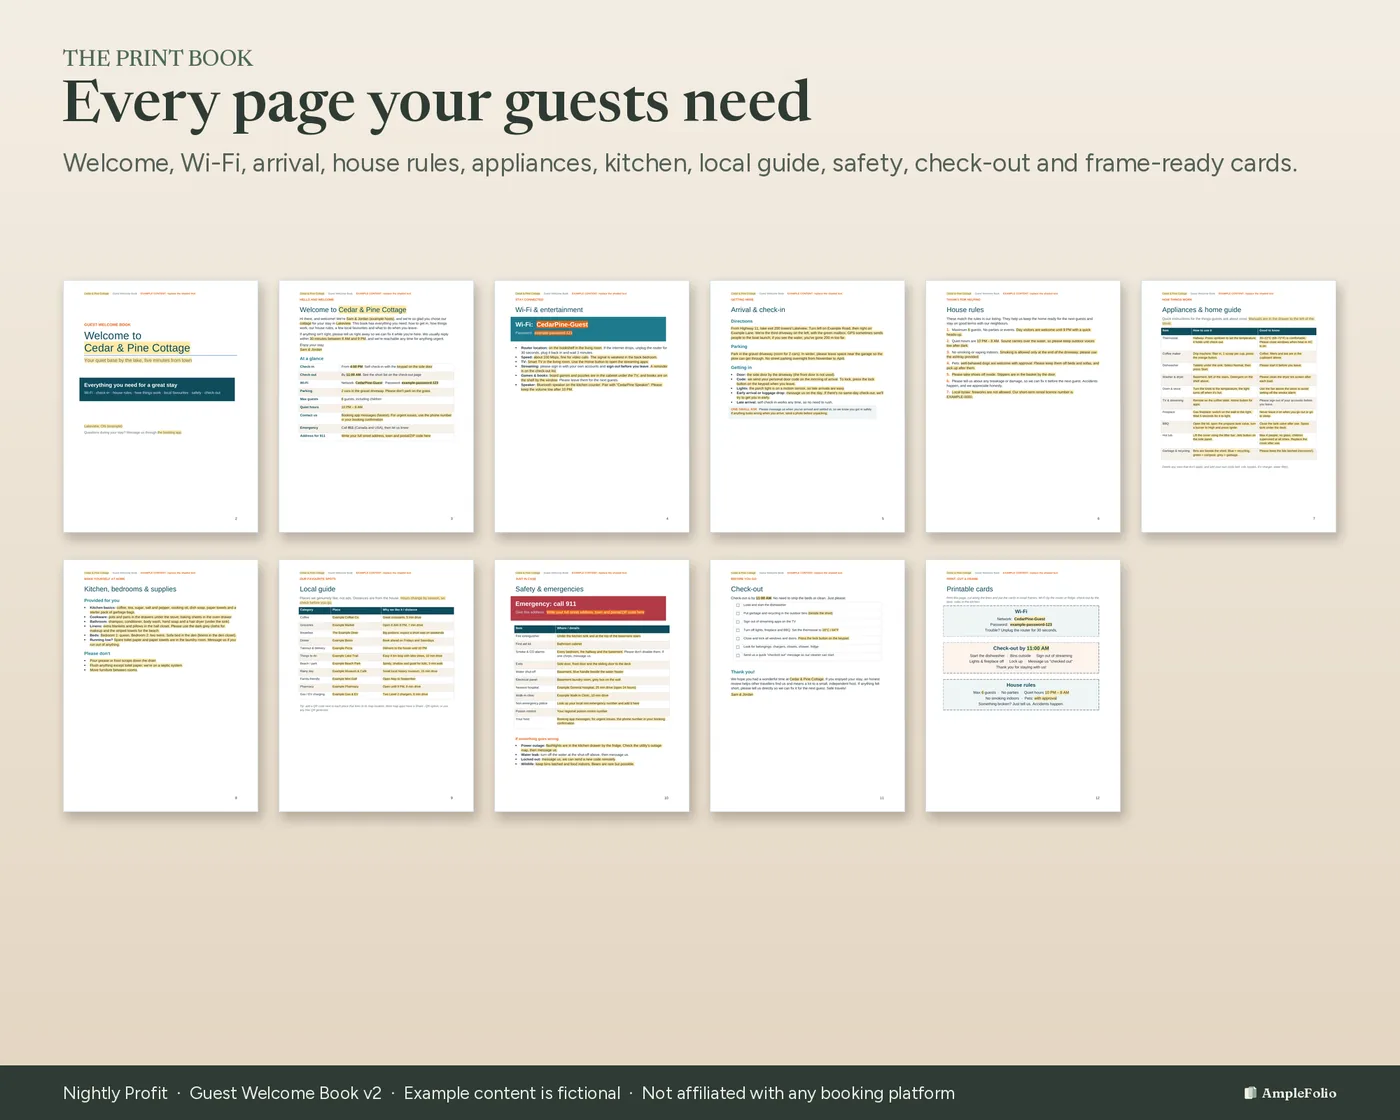Click 'THE PRINT BOOK' heading label
1400x1120 pixels.
click(x=158, y=58)
